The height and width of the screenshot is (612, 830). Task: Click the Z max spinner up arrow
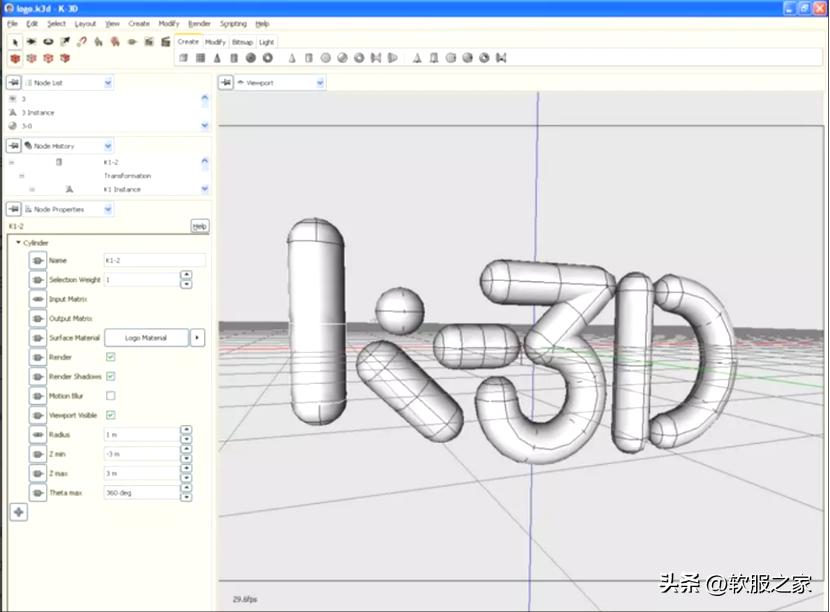[186, 469]
